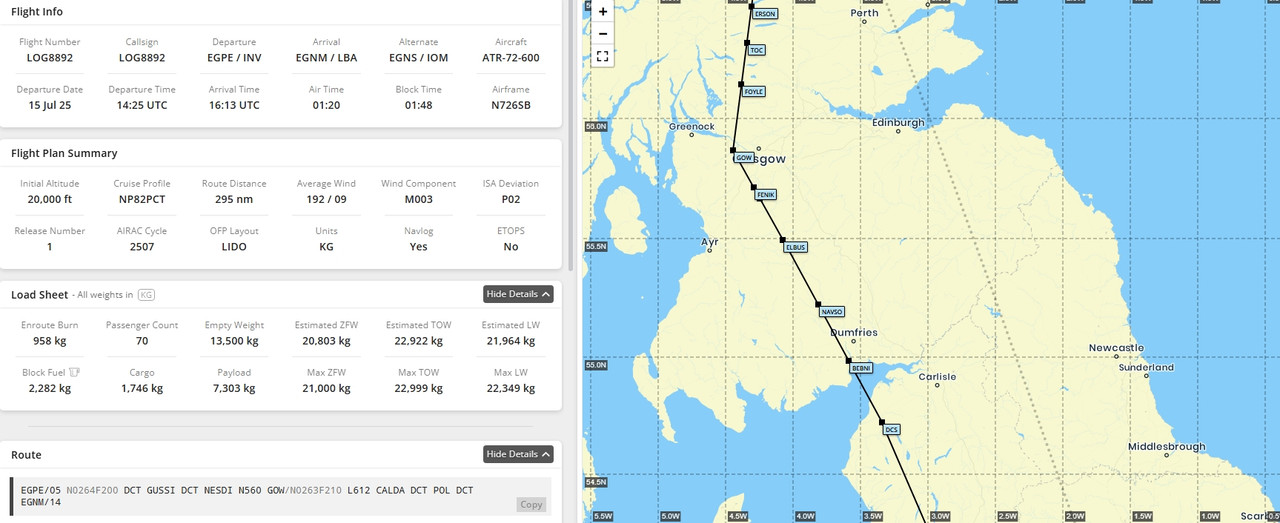1280x523 pixels.
Task: Click the block time 01:48 value
Action: click(x=418, y=105)
